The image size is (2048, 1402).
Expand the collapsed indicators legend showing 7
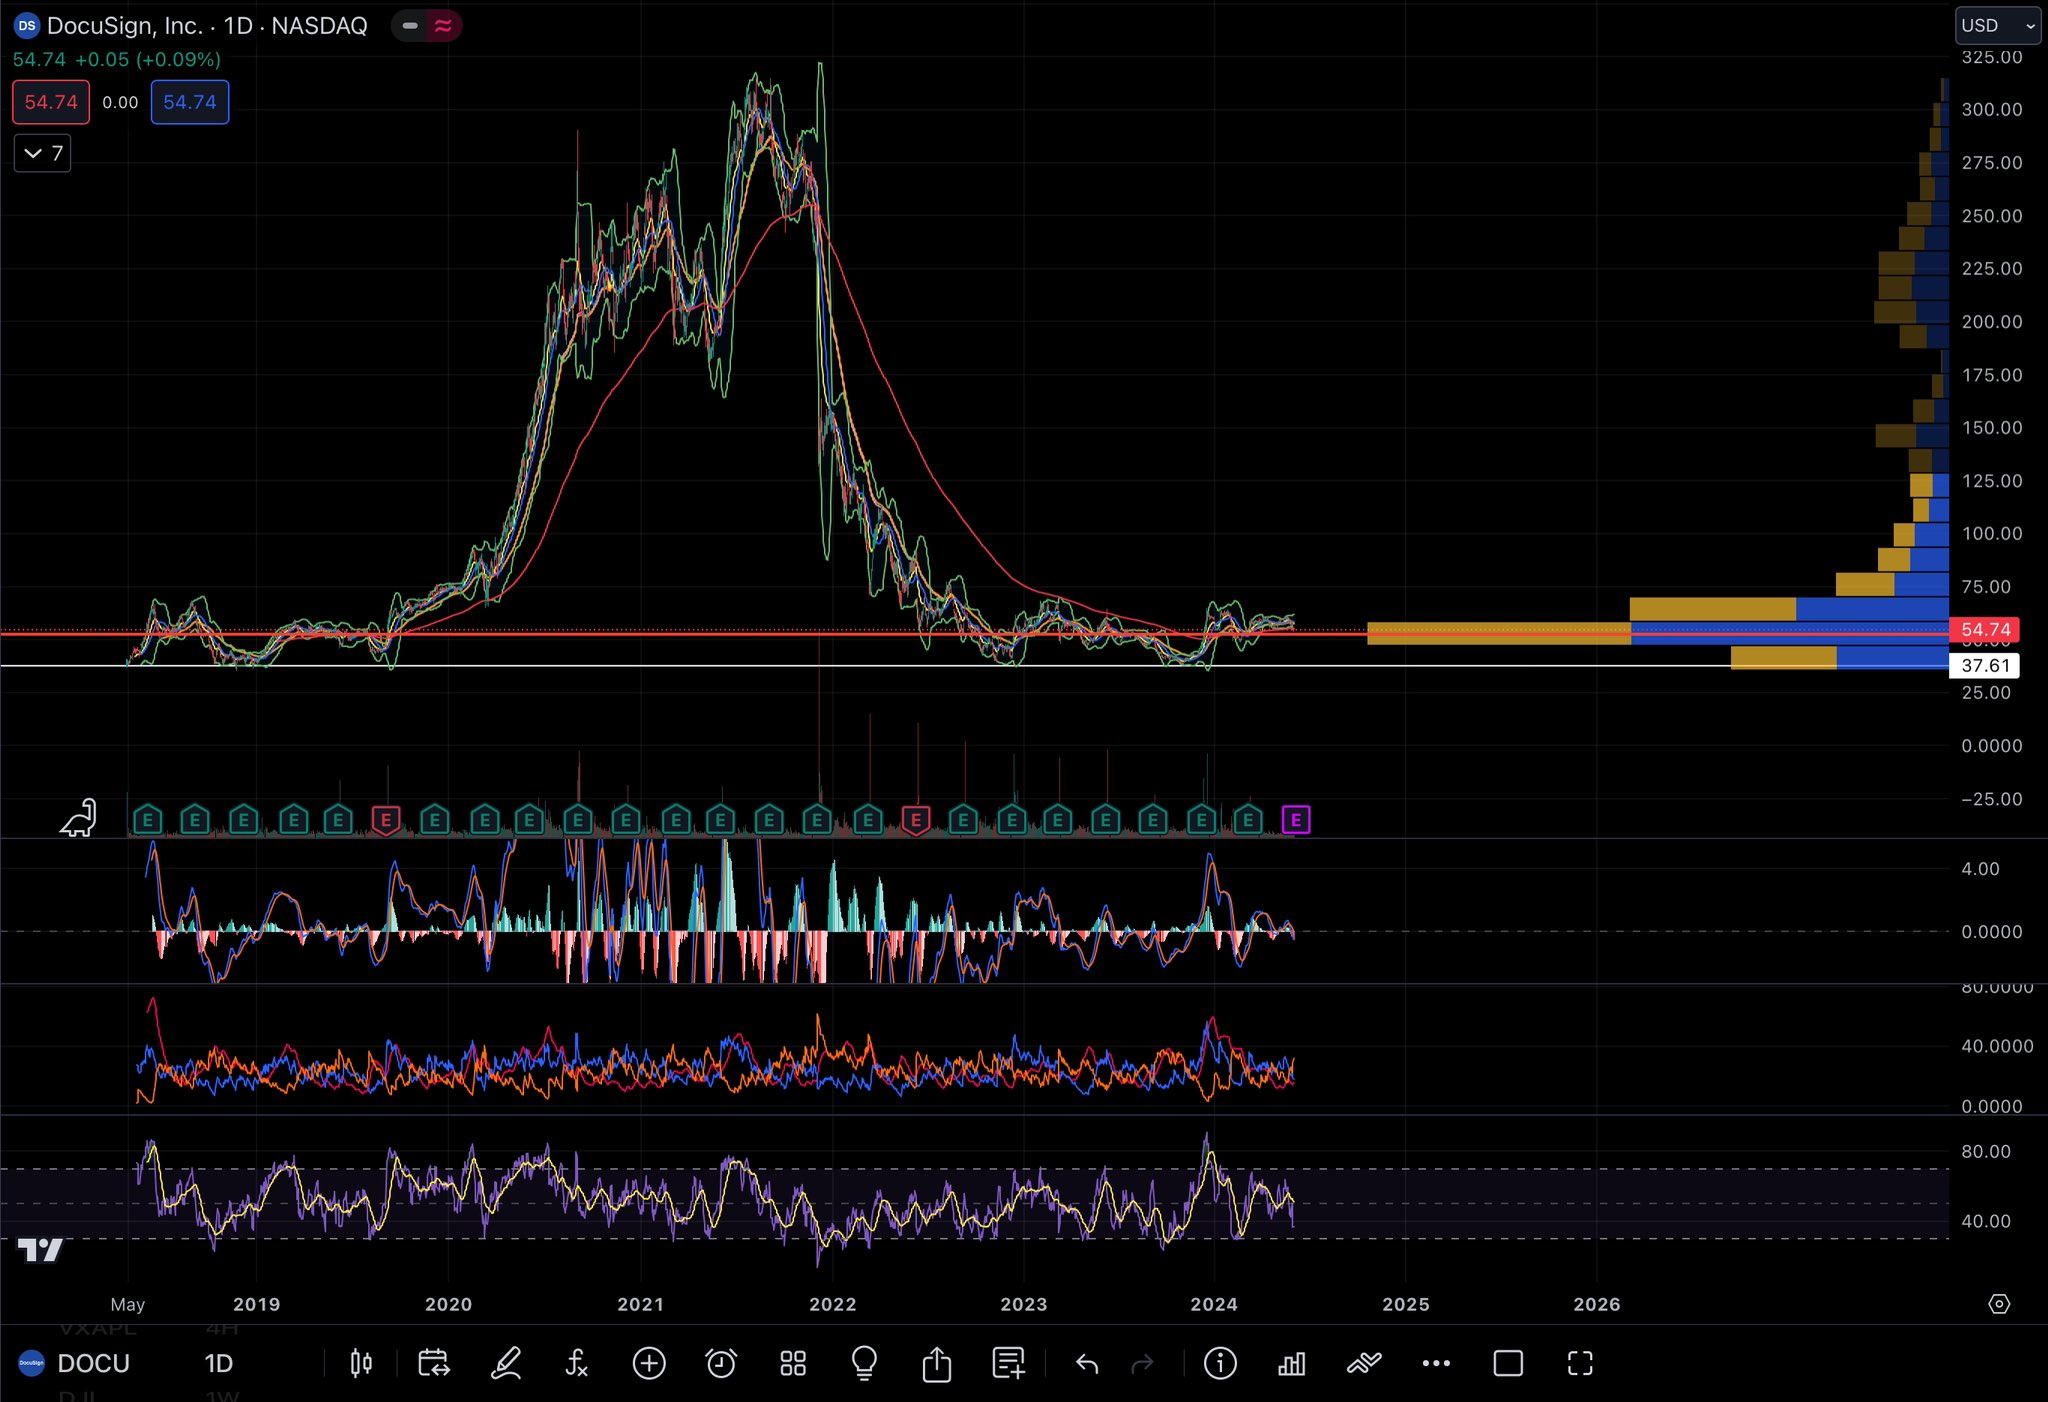tap(43, 153)
